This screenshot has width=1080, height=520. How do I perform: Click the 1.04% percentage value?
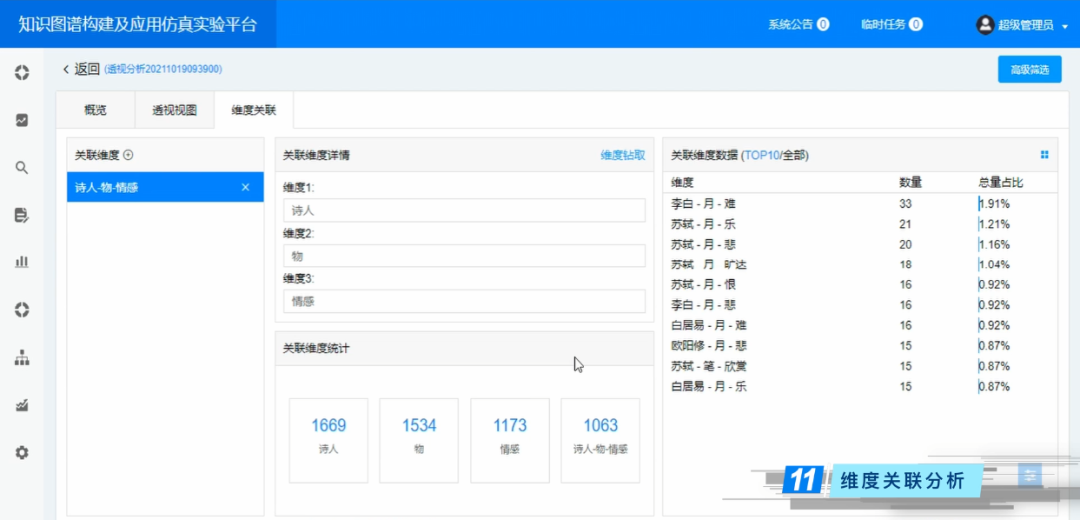click(995, 264)
